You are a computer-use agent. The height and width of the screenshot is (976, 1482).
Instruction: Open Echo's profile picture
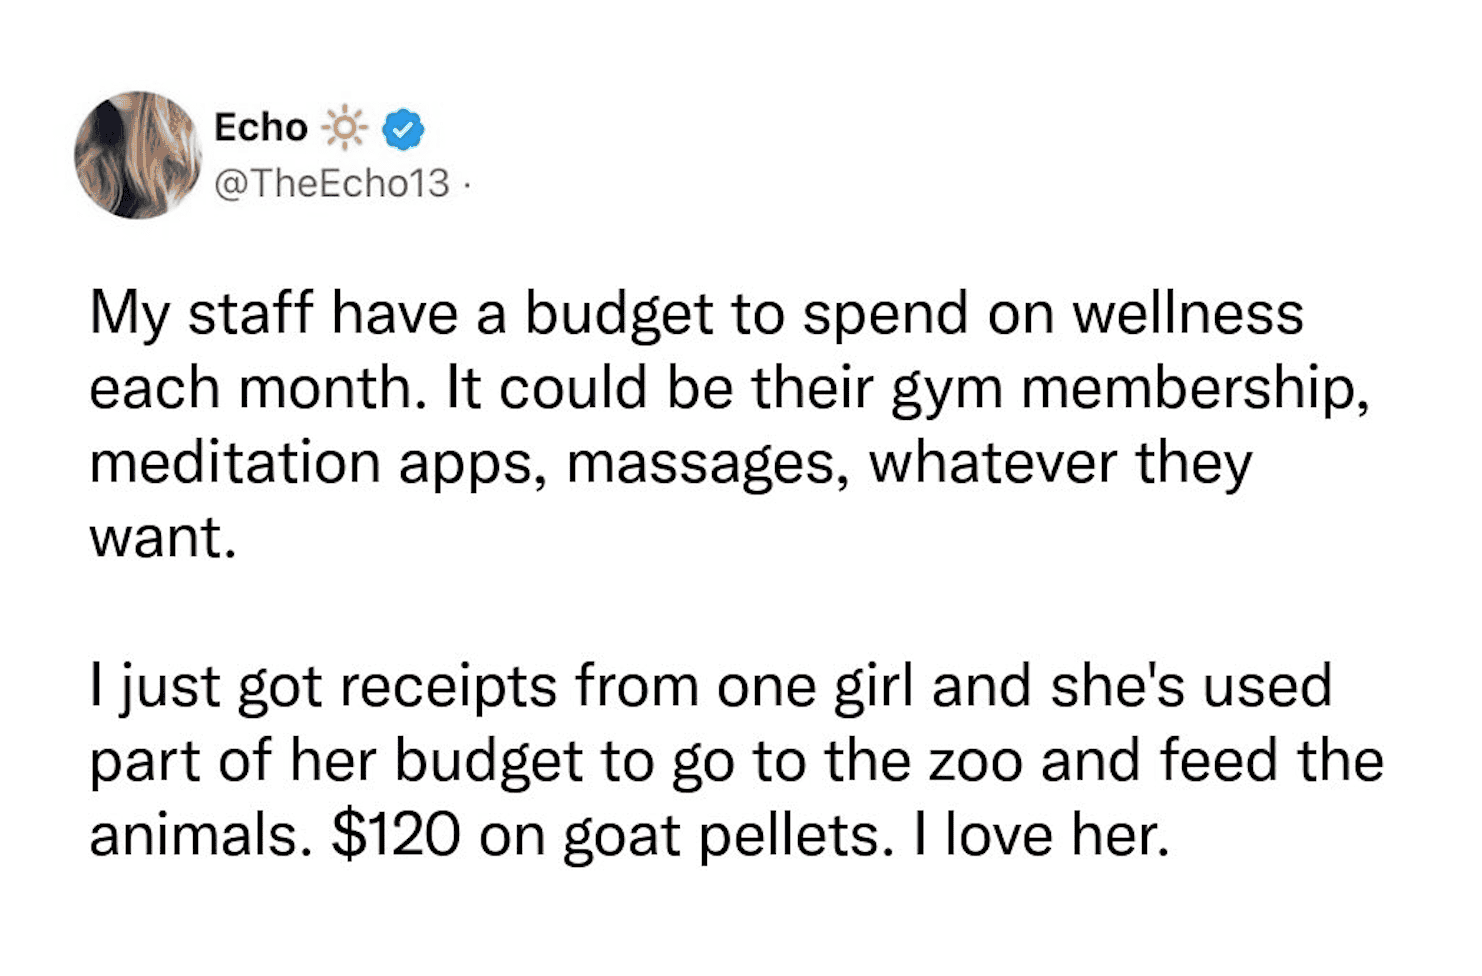[x=138, y=155]
